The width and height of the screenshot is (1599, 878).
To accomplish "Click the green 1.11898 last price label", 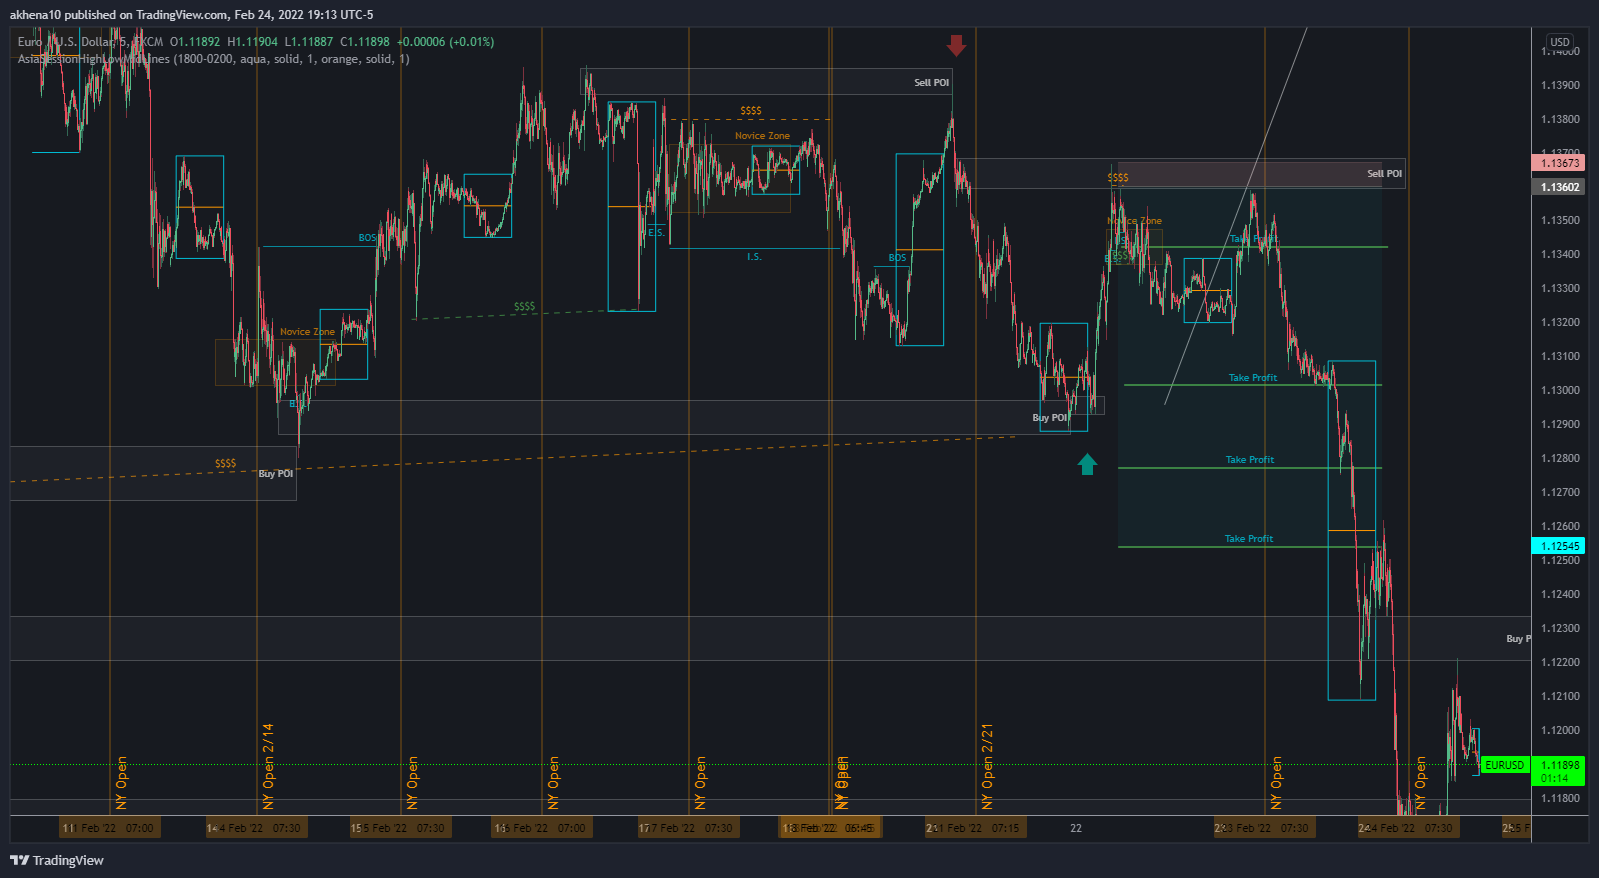I will pos(1559,765).
